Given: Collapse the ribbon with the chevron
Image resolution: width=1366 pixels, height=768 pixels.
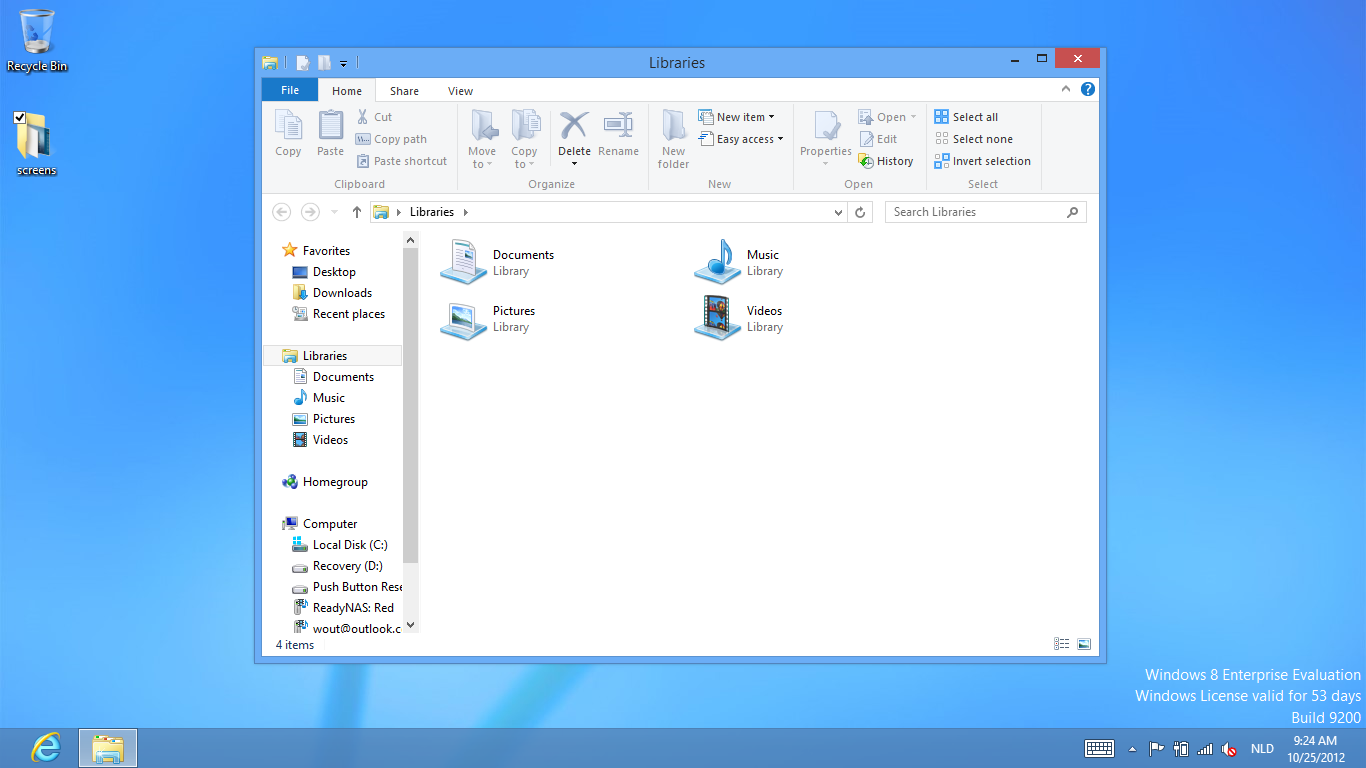Looking at the screenshot, I should click(1068, 89).
